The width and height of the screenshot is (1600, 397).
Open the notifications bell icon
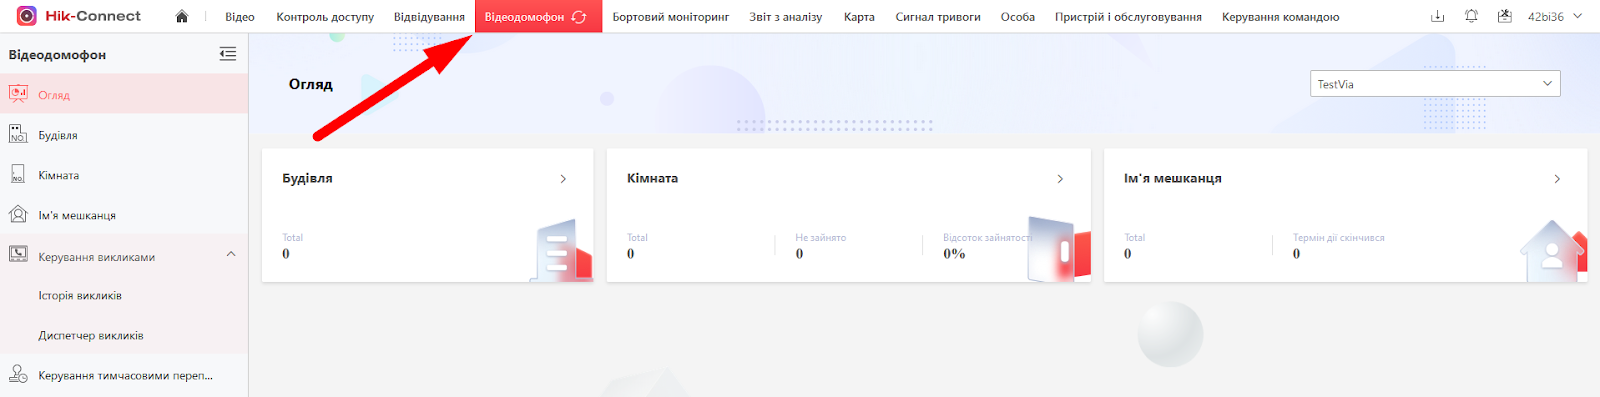click(1471, 16)
